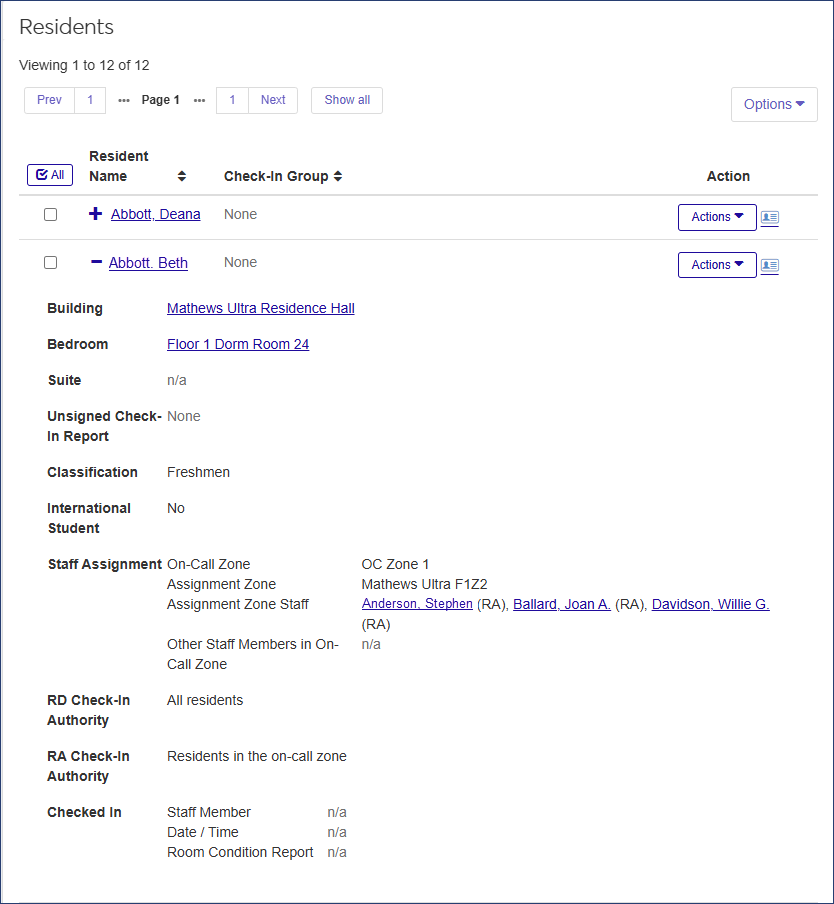
Task: Open ID card icon for Abbott, Deana
Action: point(769,217)
